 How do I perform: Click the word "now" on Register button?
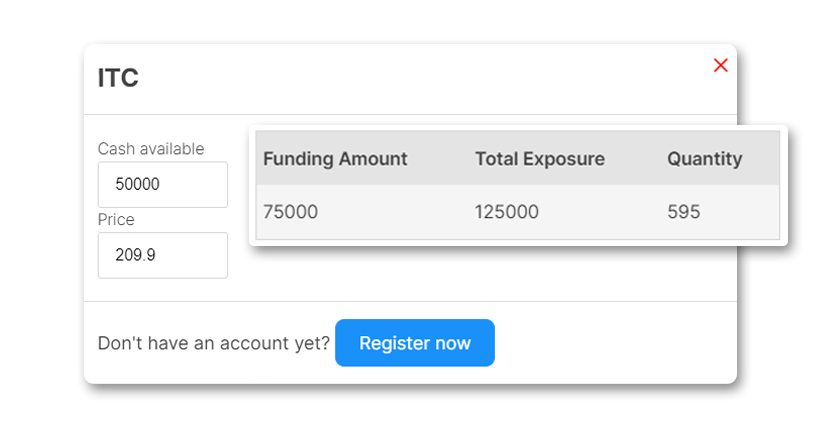click(452, 343)
